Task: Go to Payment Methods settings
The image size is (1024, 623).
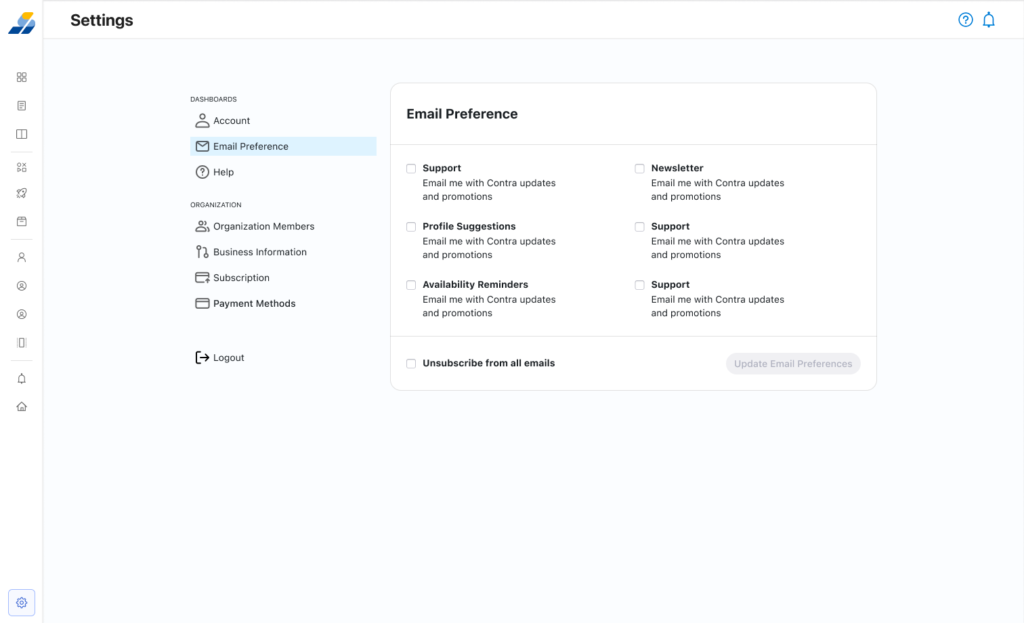Action: pos(254,304)
